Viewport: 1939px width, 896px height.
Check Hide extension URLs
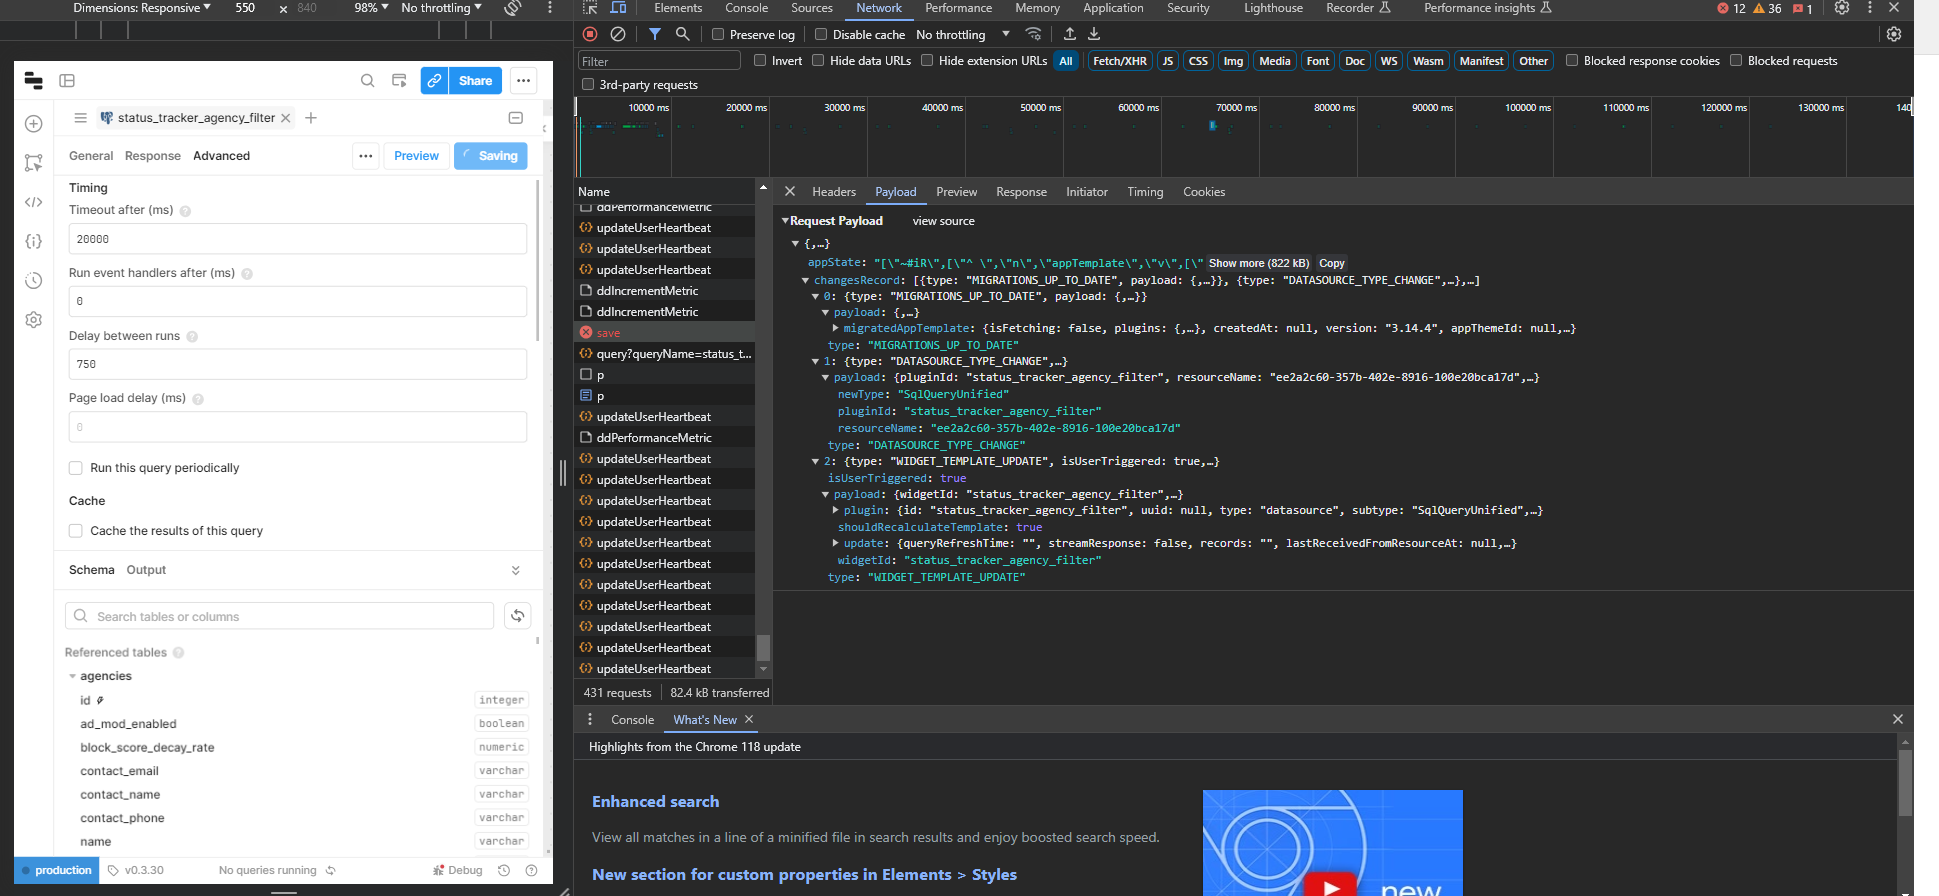pos(927,60)
